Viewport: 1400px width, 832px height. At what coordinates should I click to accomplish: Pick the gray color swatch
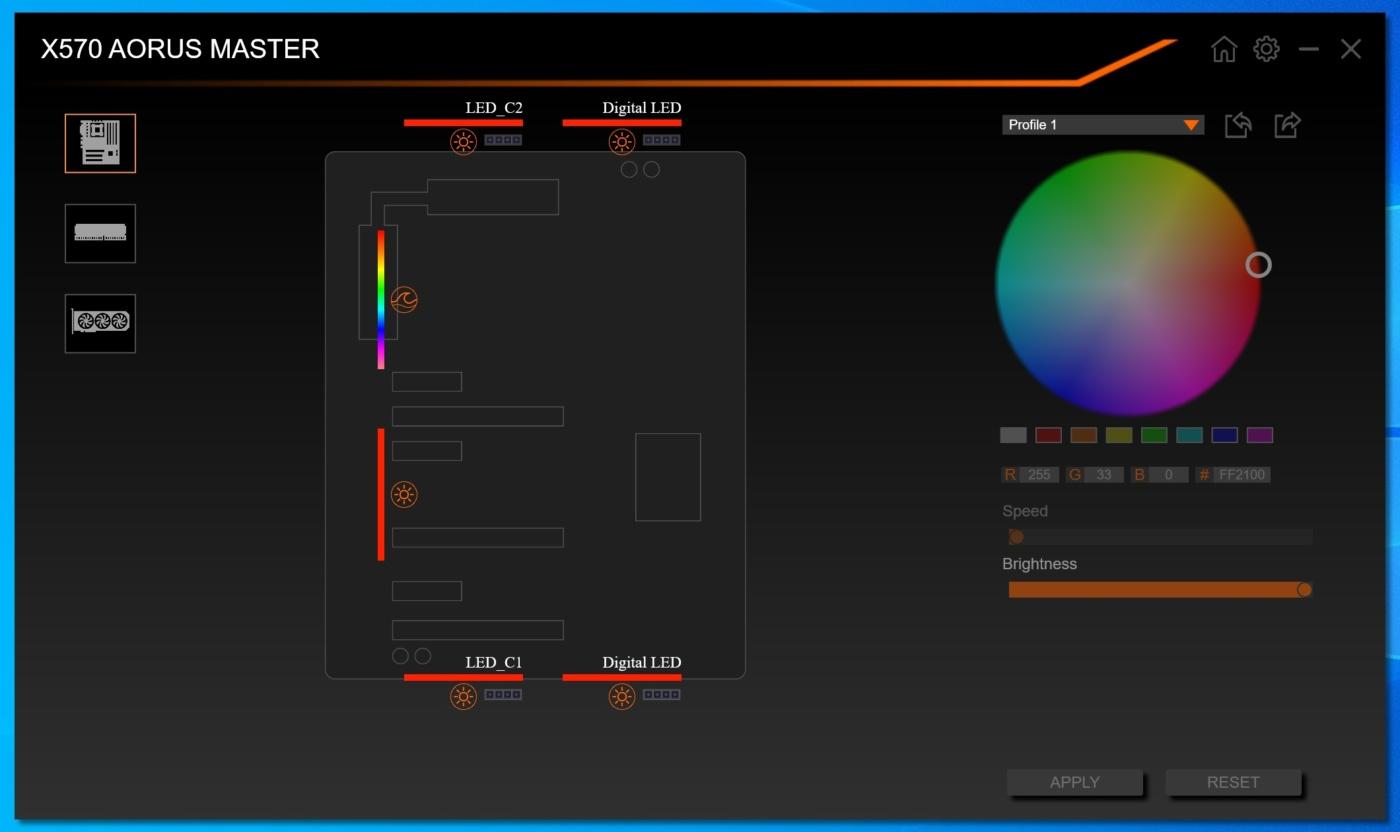[1013, 435]
